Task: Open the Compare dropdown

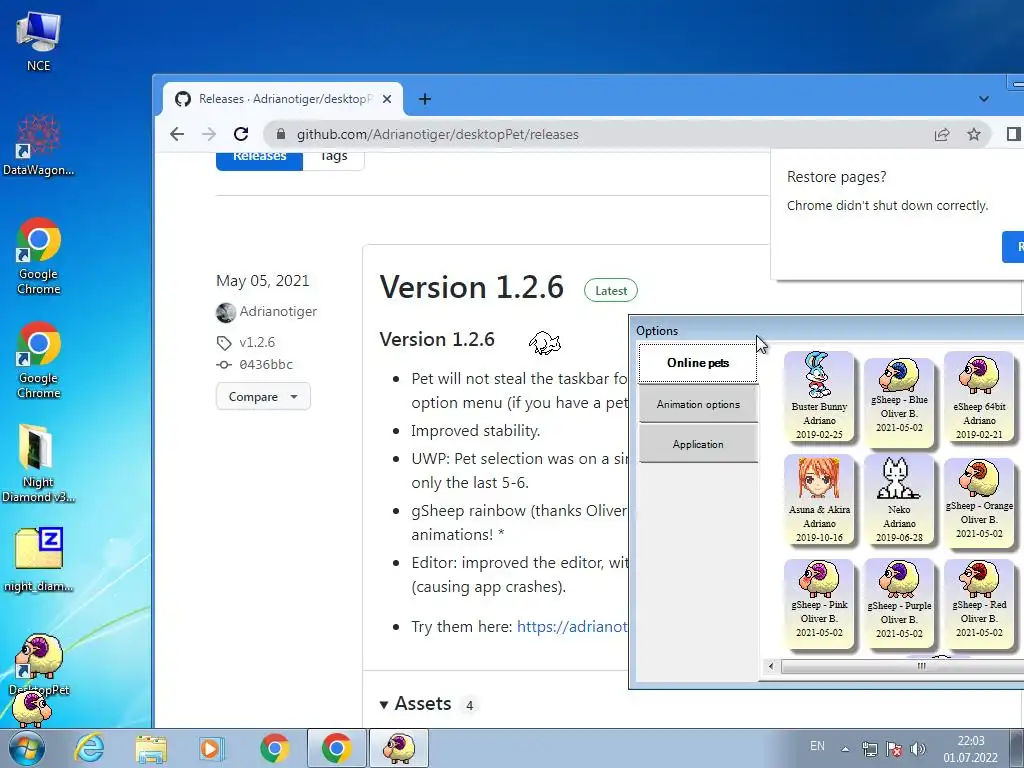Action: tap(263, 396)
